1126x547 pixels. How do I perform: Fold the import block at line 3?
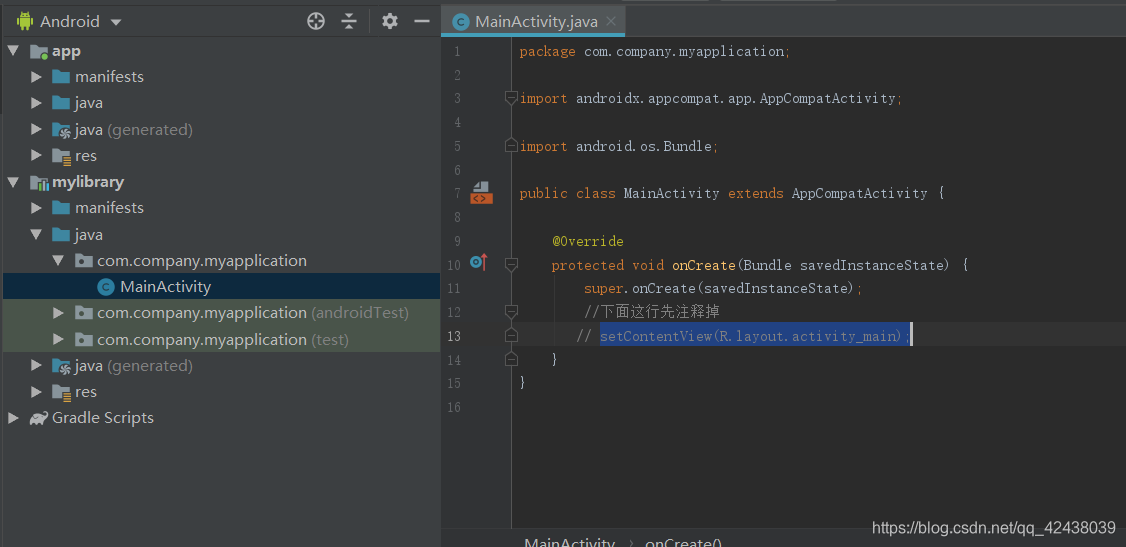(x=511, y=98)
